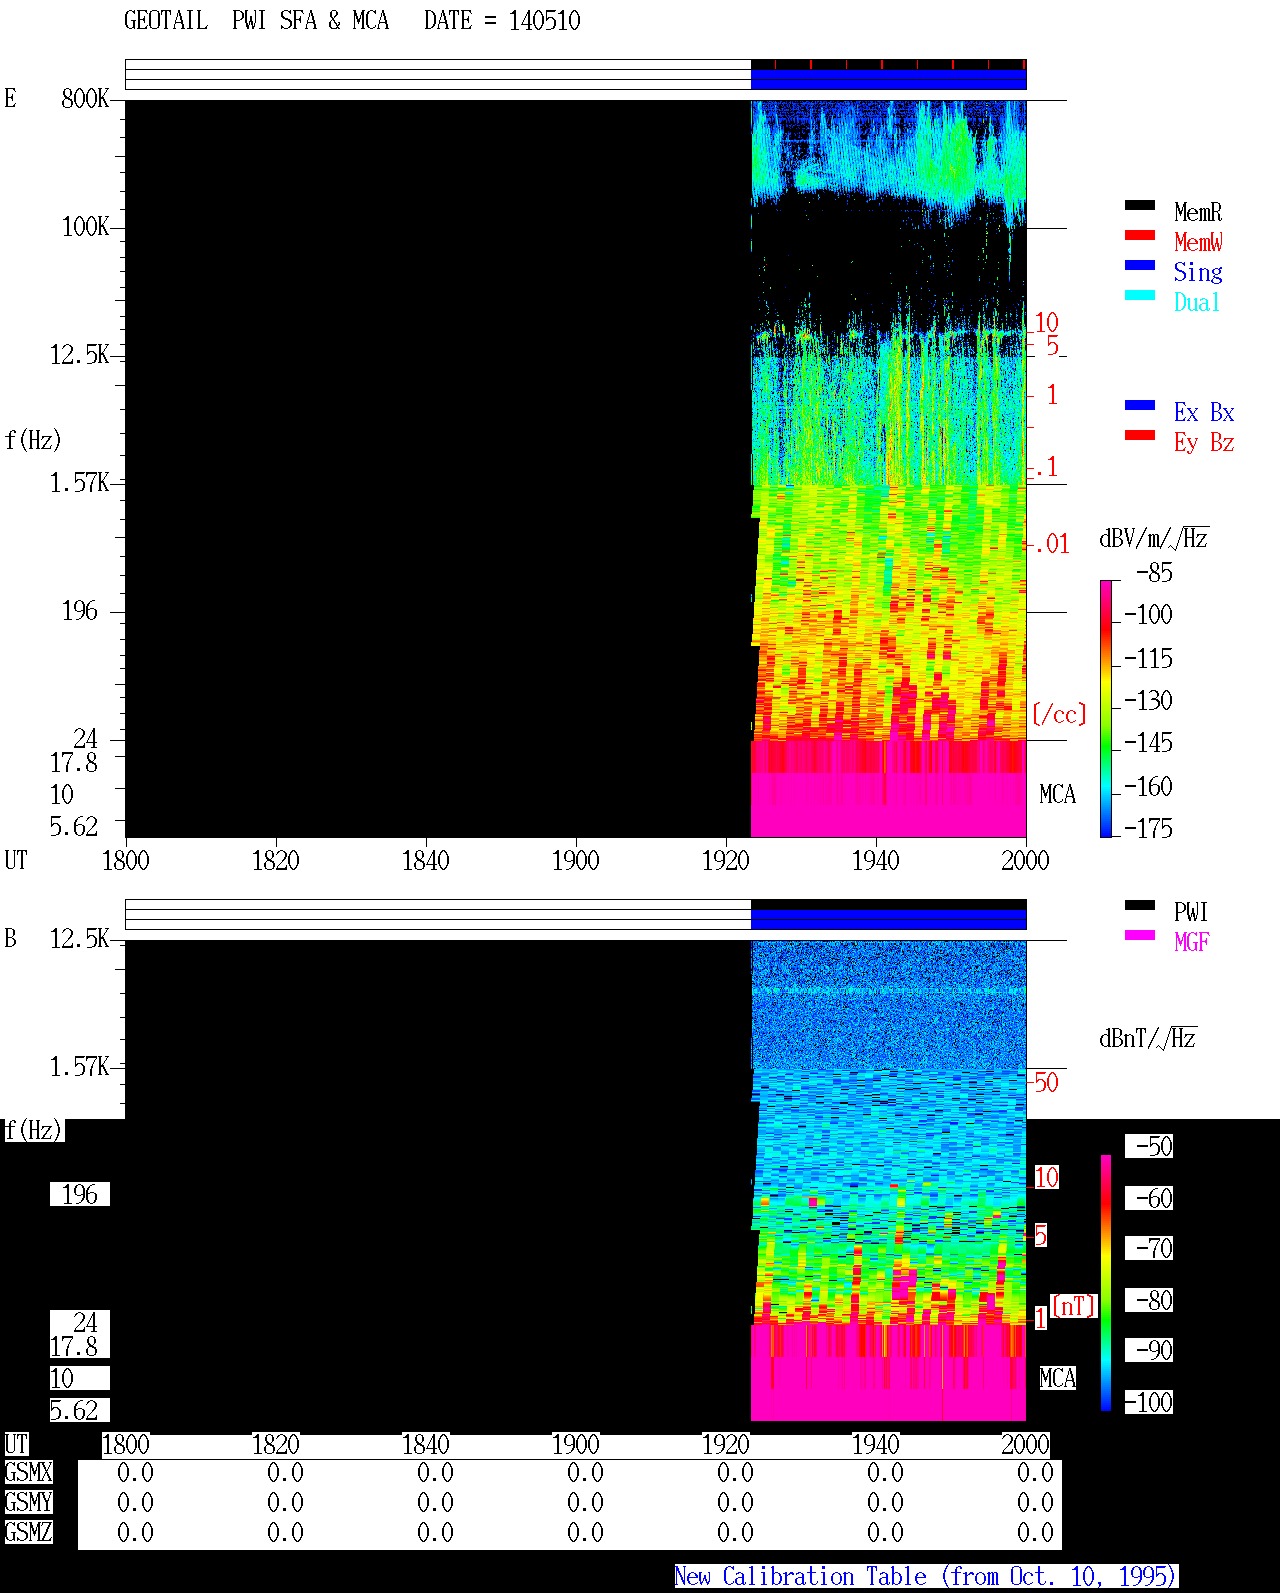
Task: Click the red ".01" density scale mark
Action: pyautogui.click(x=1051, y=544)
